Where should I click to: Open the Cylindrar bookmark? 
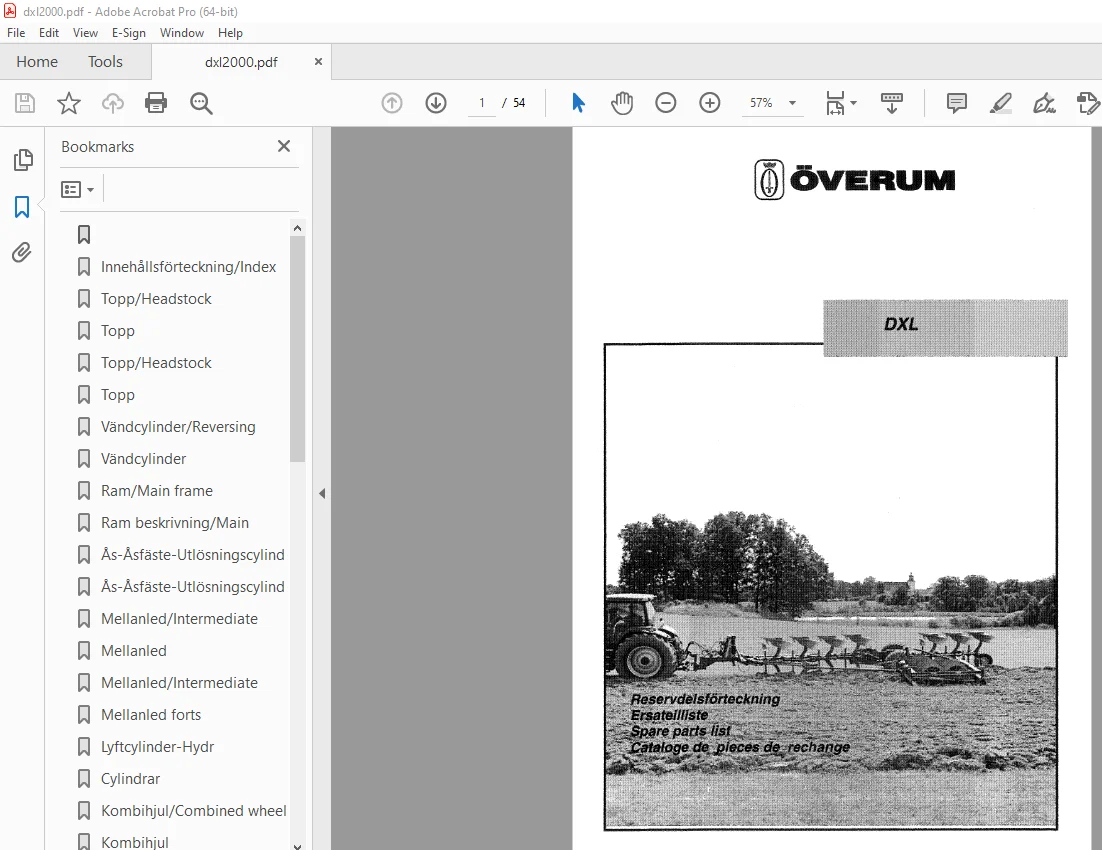[131, 778]
